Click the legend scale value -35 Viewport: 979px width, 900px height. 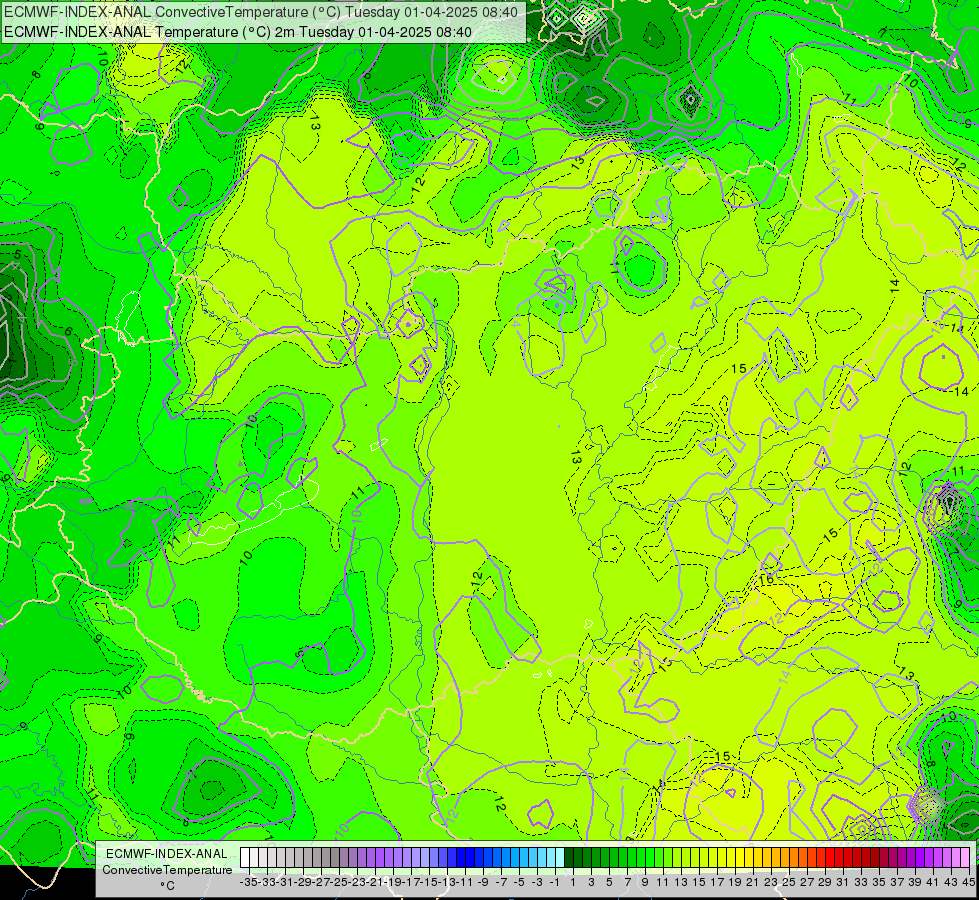[248, 883]
